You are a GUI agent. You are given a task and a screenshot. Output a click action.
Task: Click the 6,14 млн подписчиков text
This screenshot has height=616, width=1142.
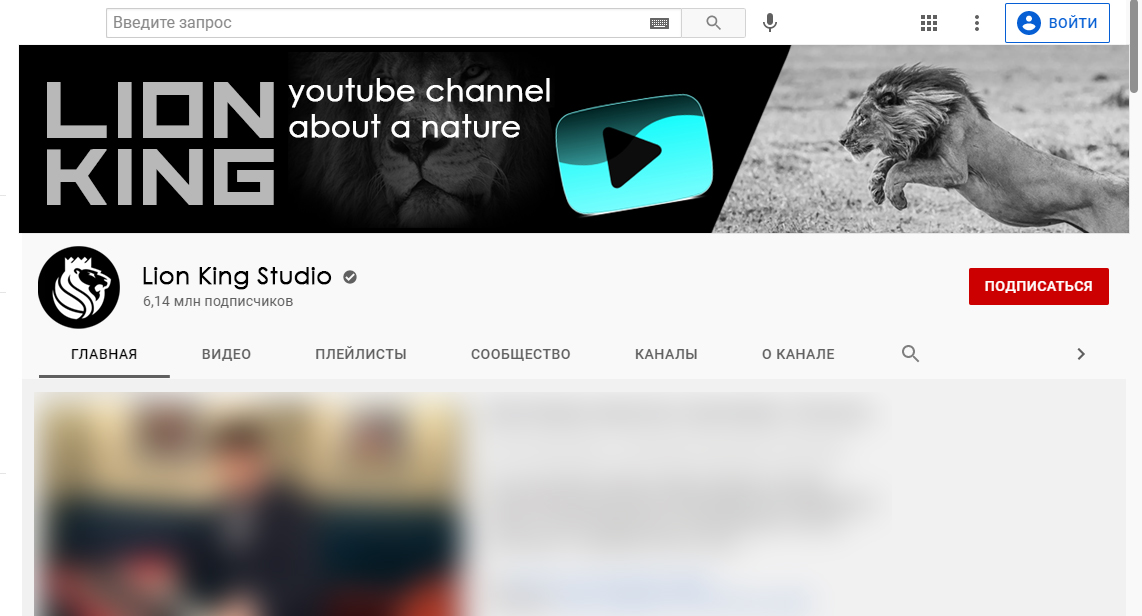[218, 301]
